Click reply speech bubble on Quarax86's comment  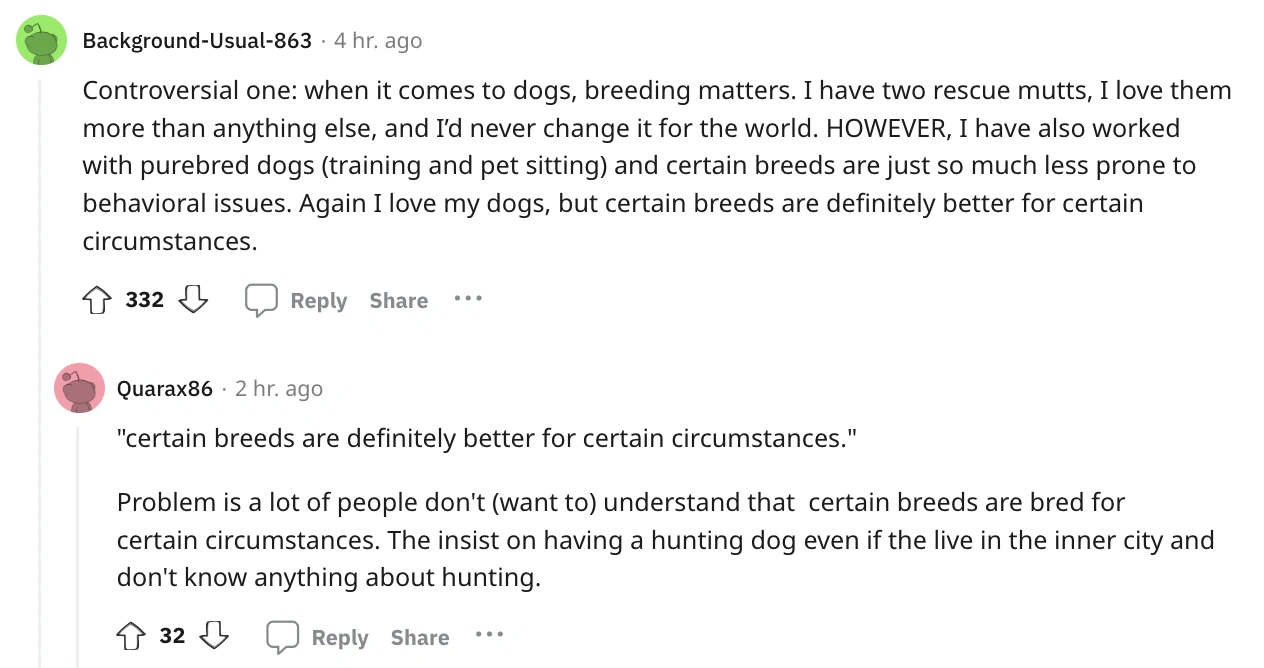(x=282, y=637)
